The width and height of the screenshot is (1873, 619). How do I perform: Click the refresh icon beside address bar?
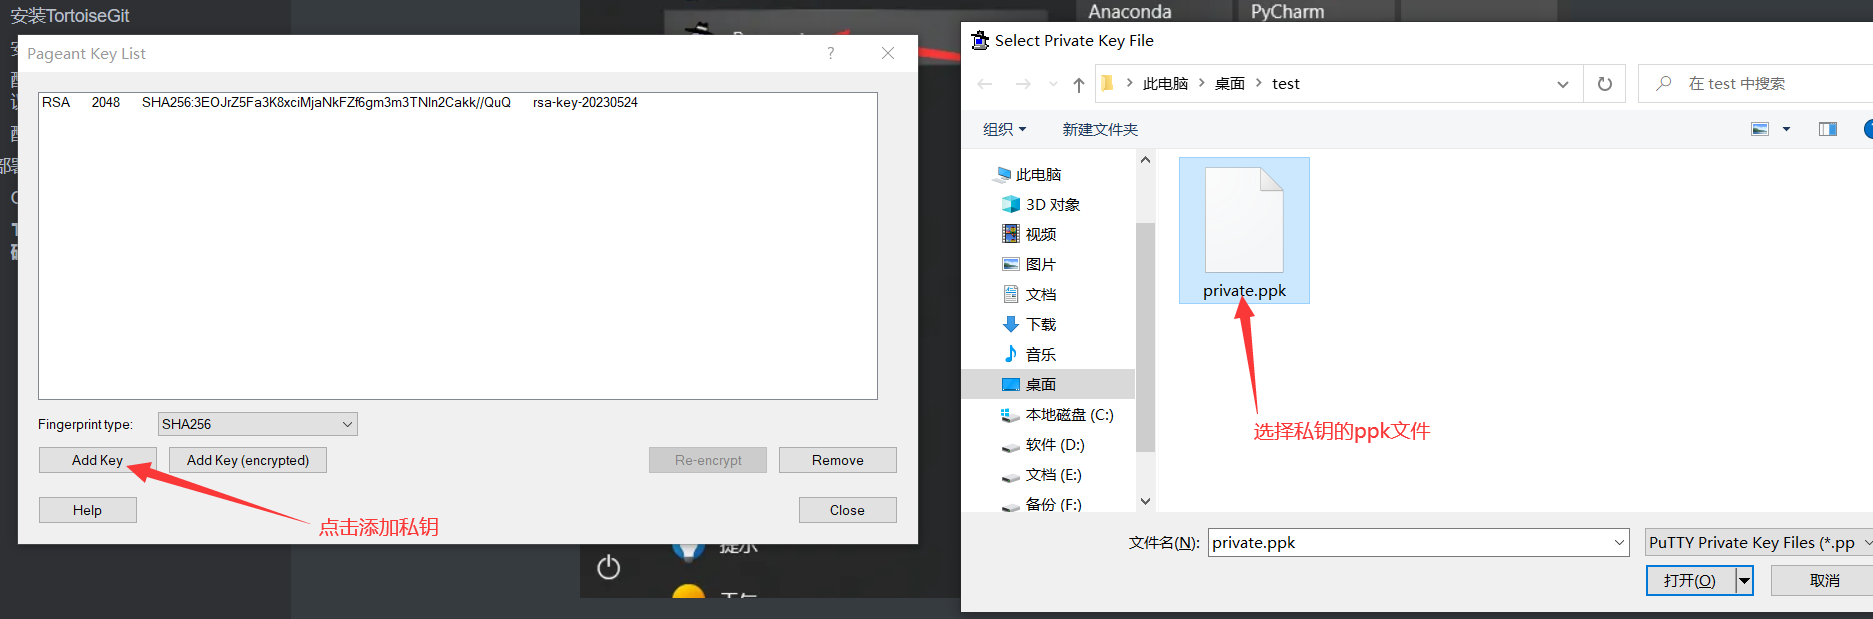(1604, 84)
